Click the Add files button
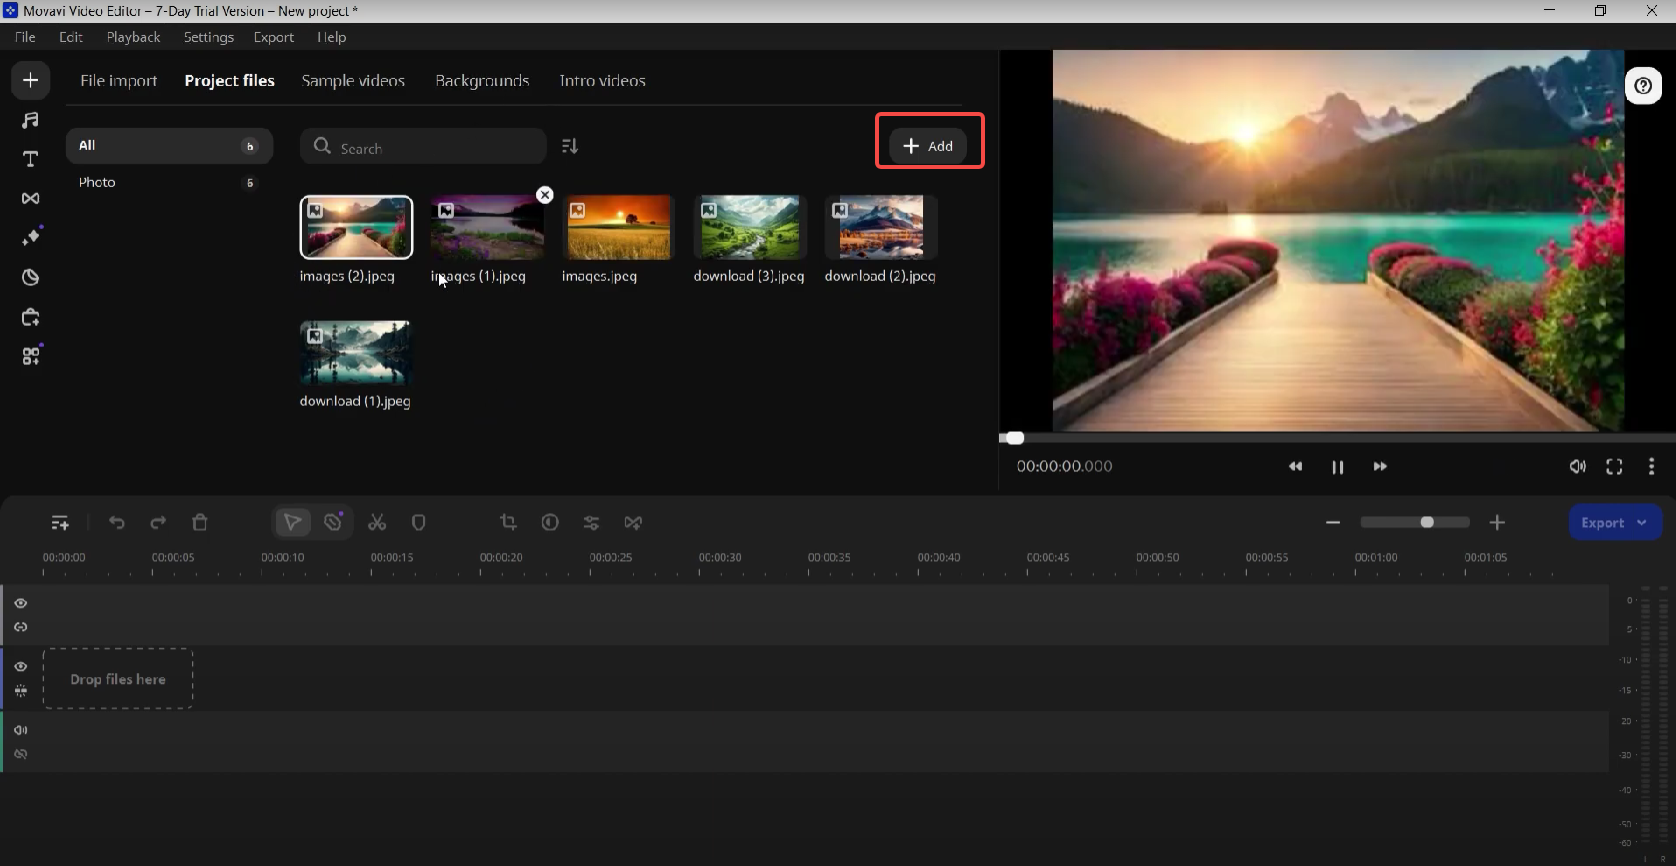 point(928,146)
